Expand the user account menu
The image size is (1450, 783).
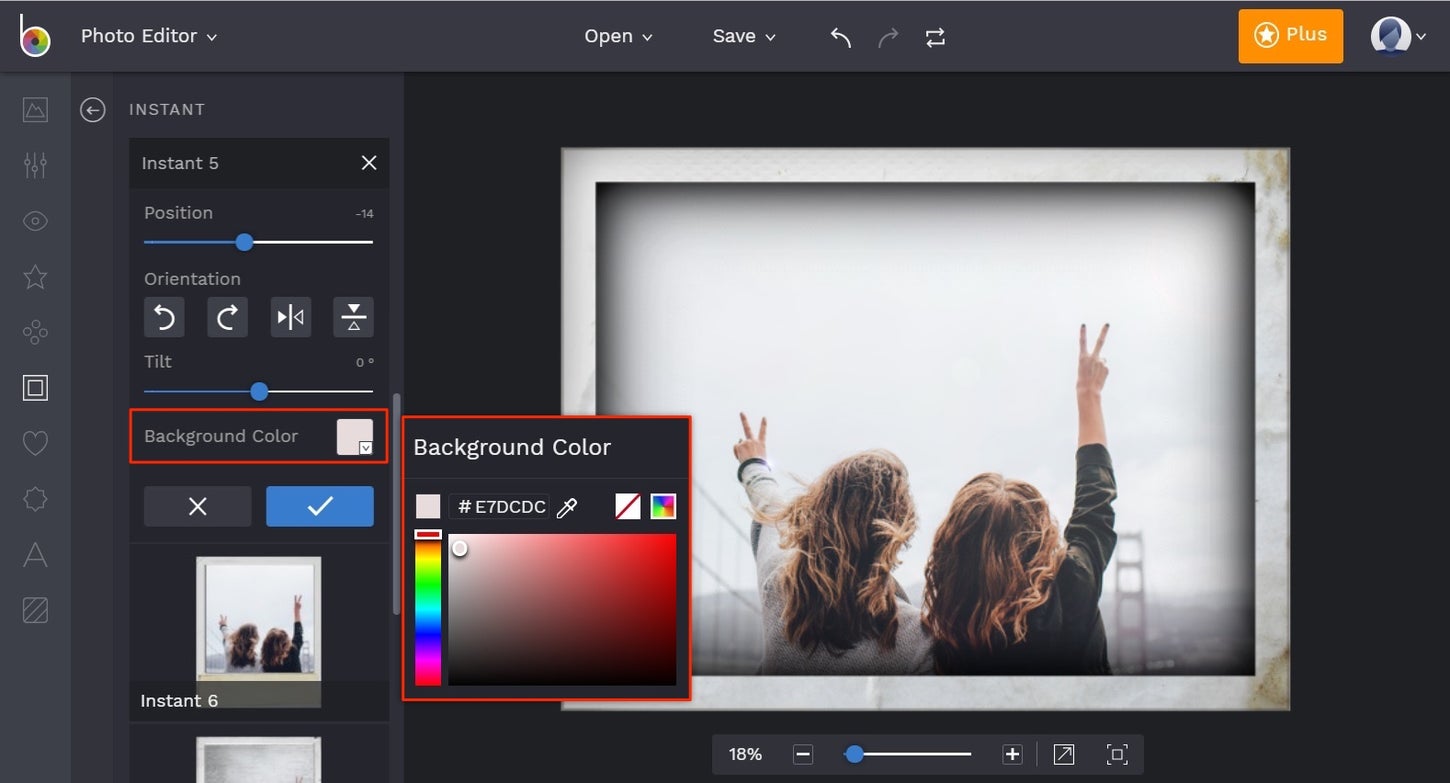pos(1398,36)
